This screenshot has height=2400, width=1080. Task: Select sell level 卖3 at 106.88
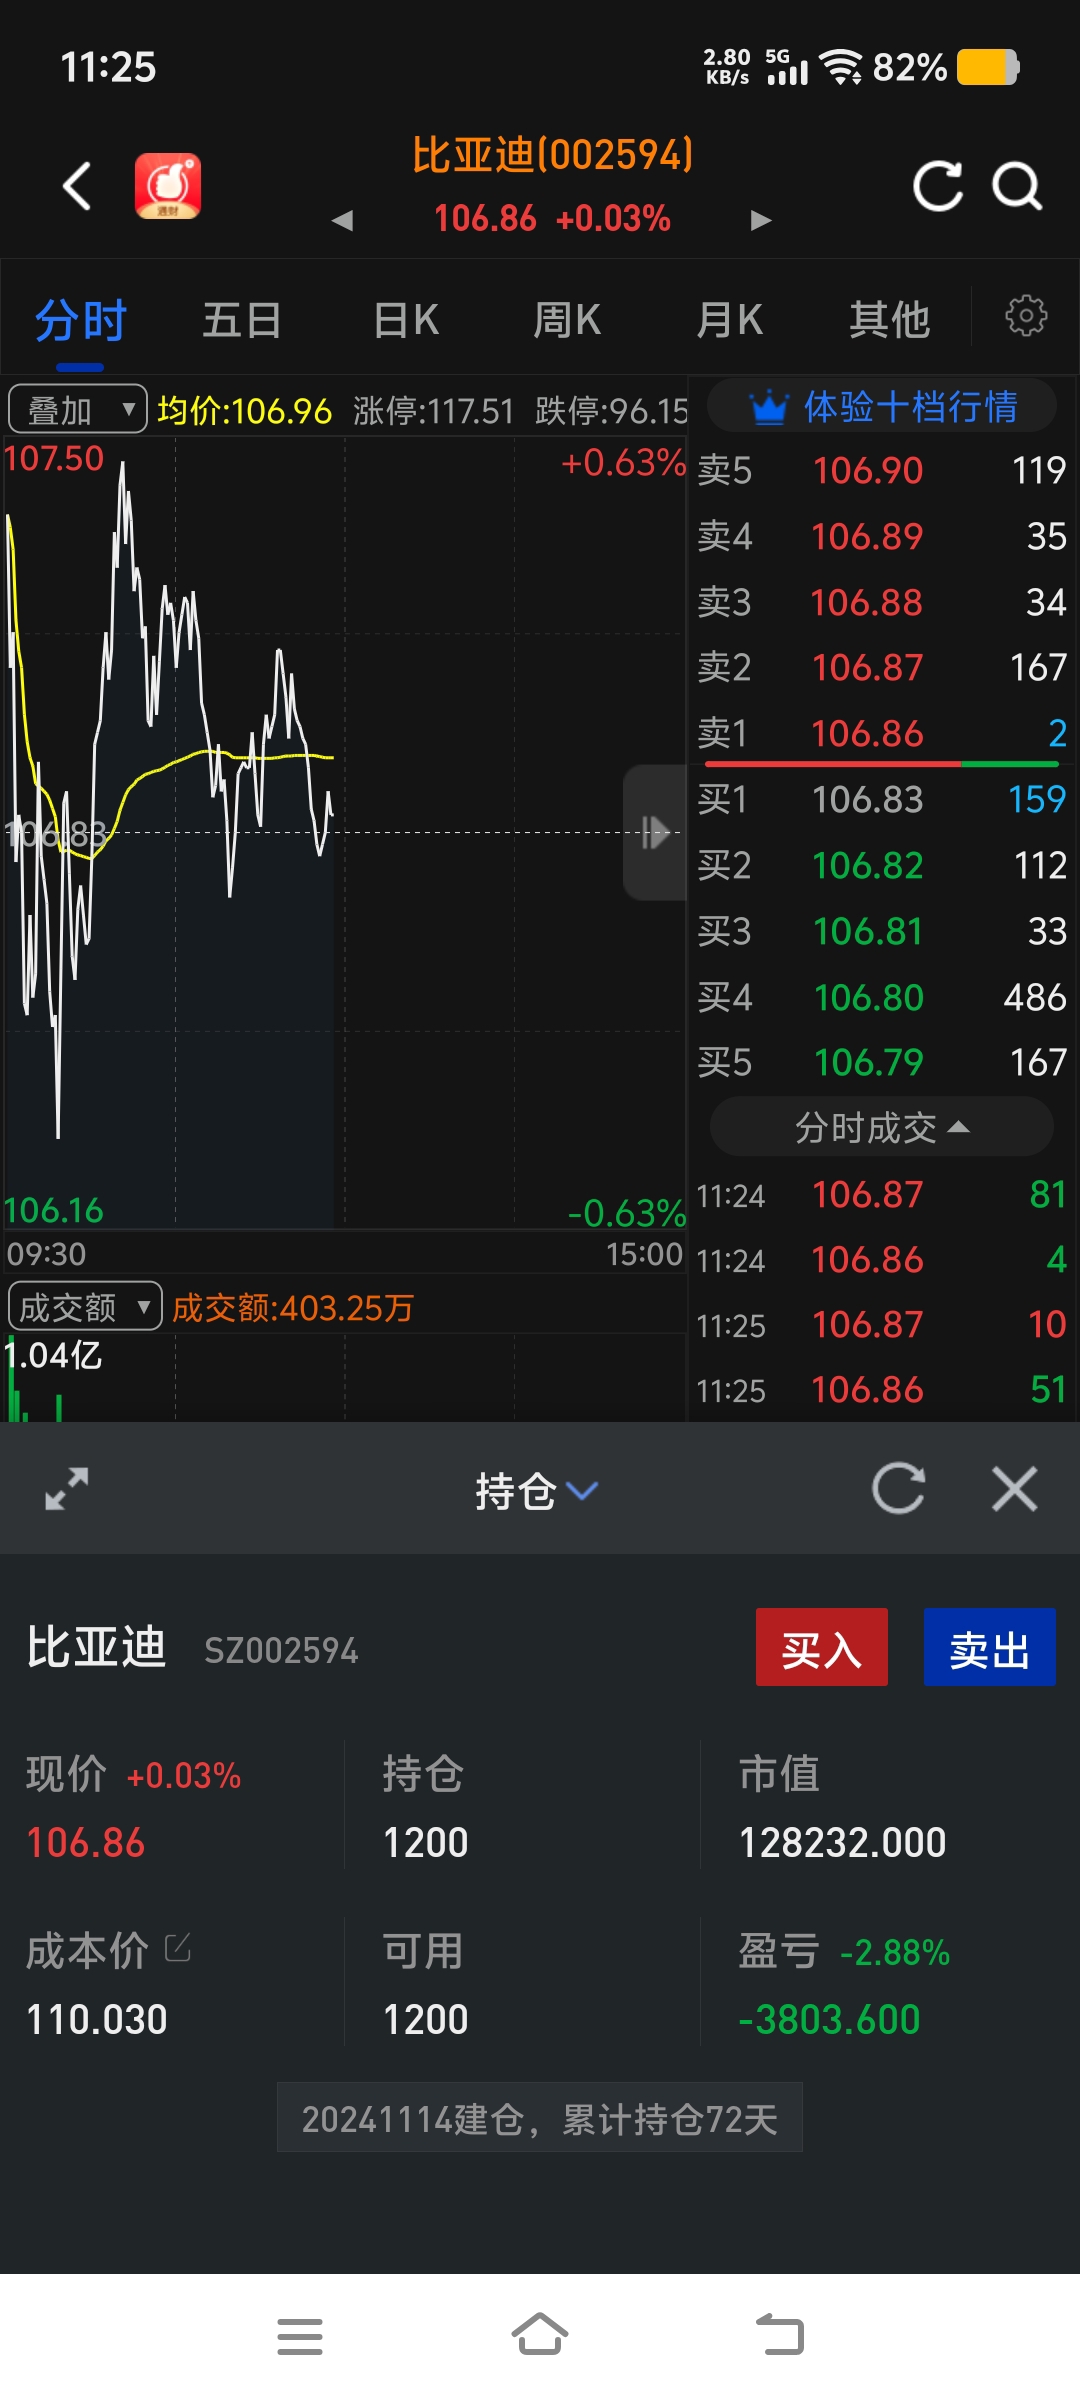tap(882, 602)
